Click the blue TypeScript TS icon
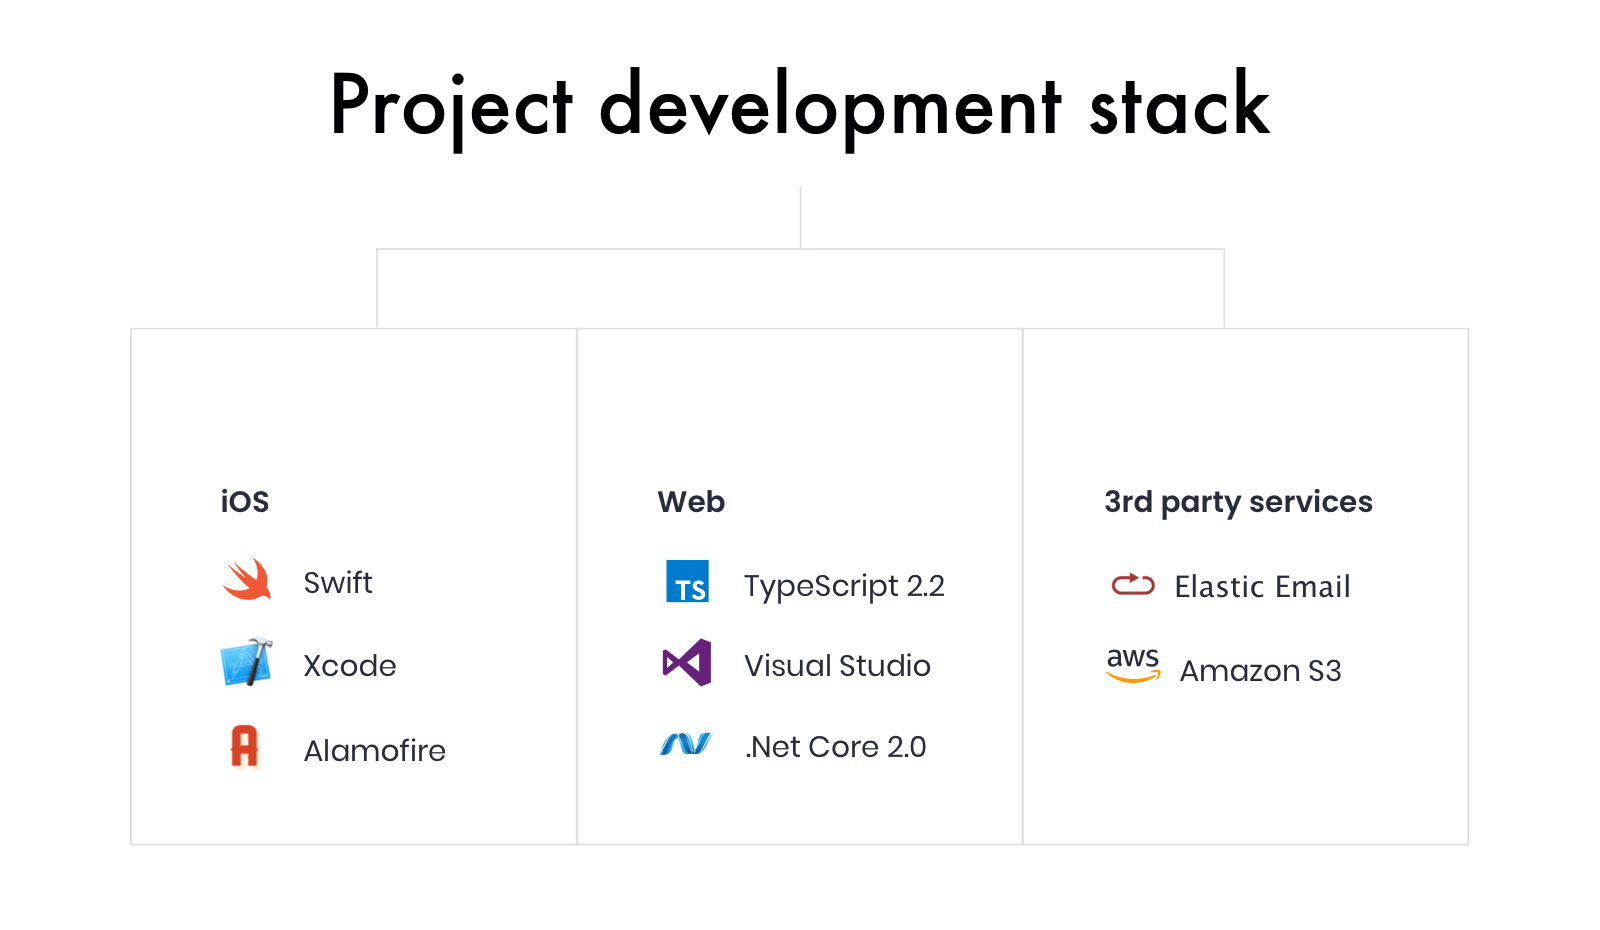 688,581
